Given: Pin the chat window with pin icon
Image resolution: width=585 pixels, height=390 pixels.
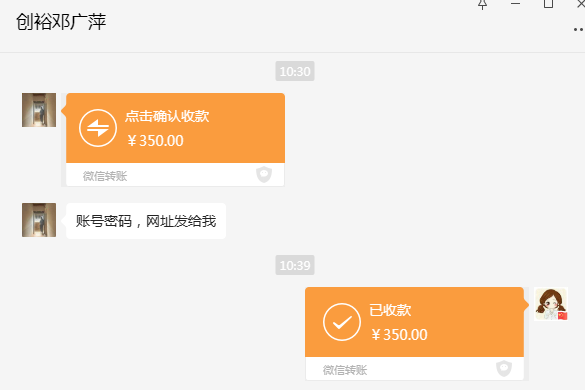Looking at the screenshot, I should tap(482, 4).
